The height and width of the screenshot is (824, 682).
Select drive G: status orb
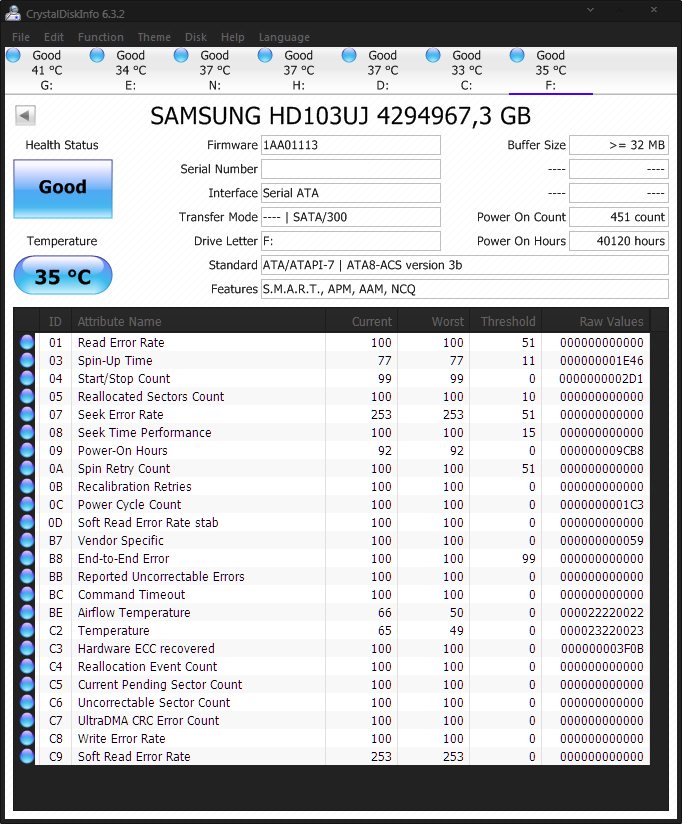tap(14, 56)
